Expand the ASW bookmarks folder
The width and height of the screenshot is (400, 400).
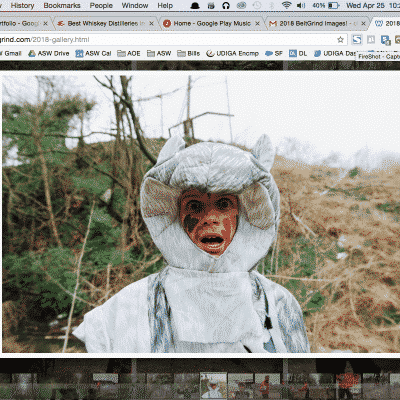pyautogui.click(x=159, y=53)
